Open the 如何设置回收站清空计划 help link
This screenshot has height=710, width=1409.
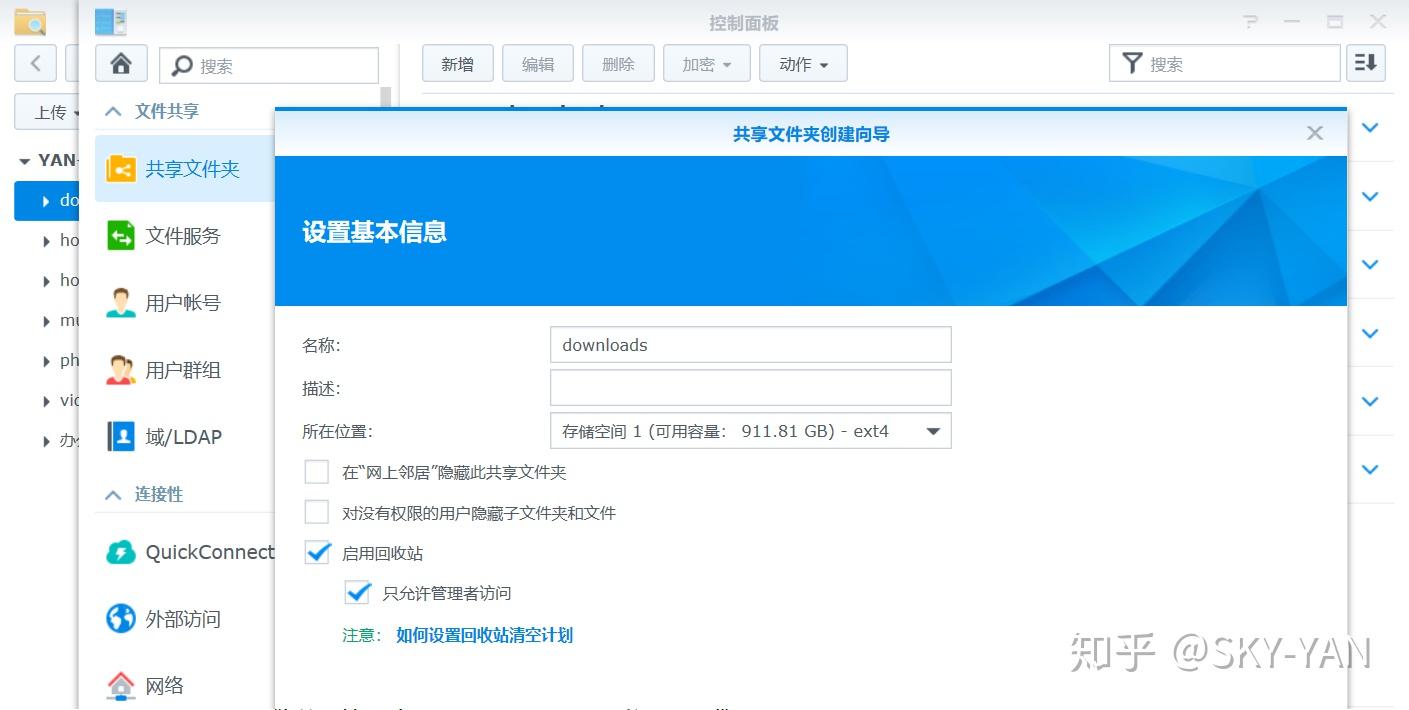click(x=486, y=635)
